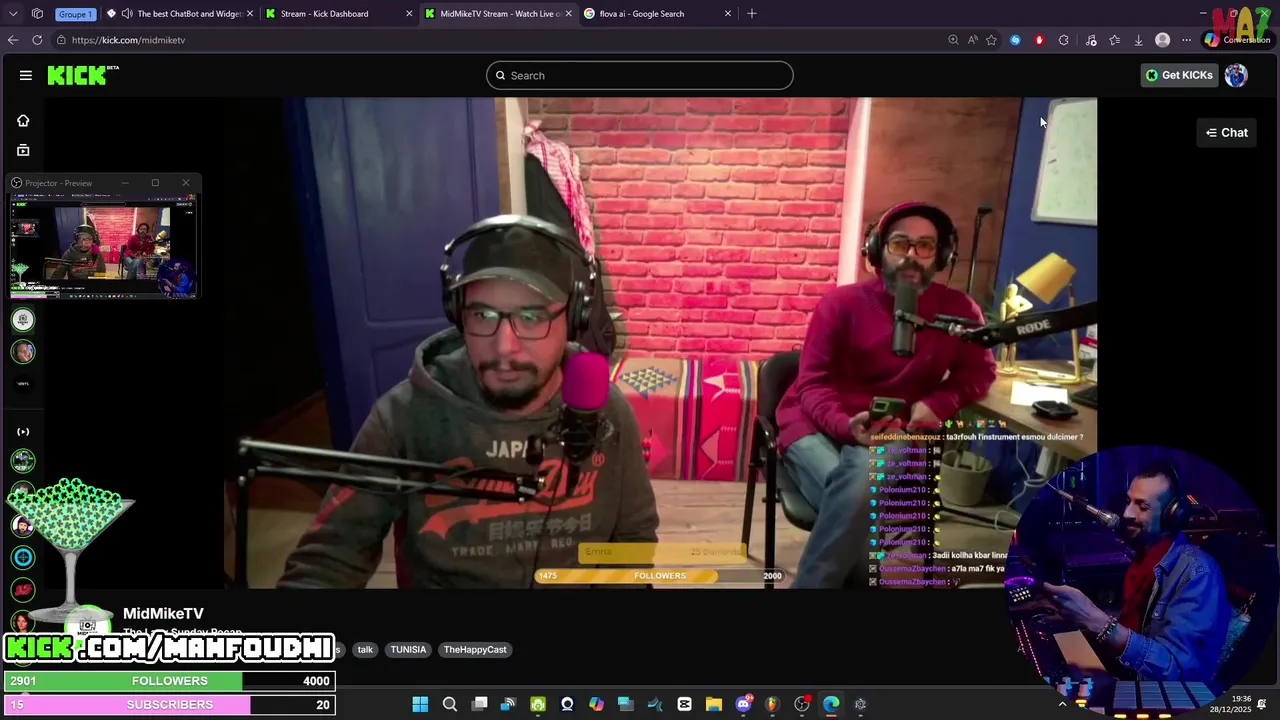Open Windows taskbar Search
Image resolution: width=1280 pixels, height=720 pixels.
pos(450,704)
